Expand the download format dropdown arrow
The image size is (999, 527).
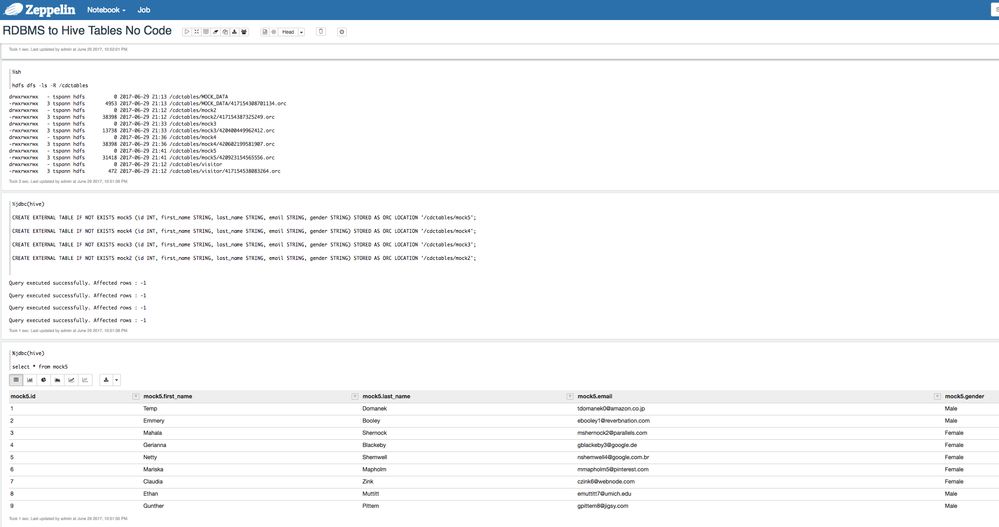click(x=116, y=380)
